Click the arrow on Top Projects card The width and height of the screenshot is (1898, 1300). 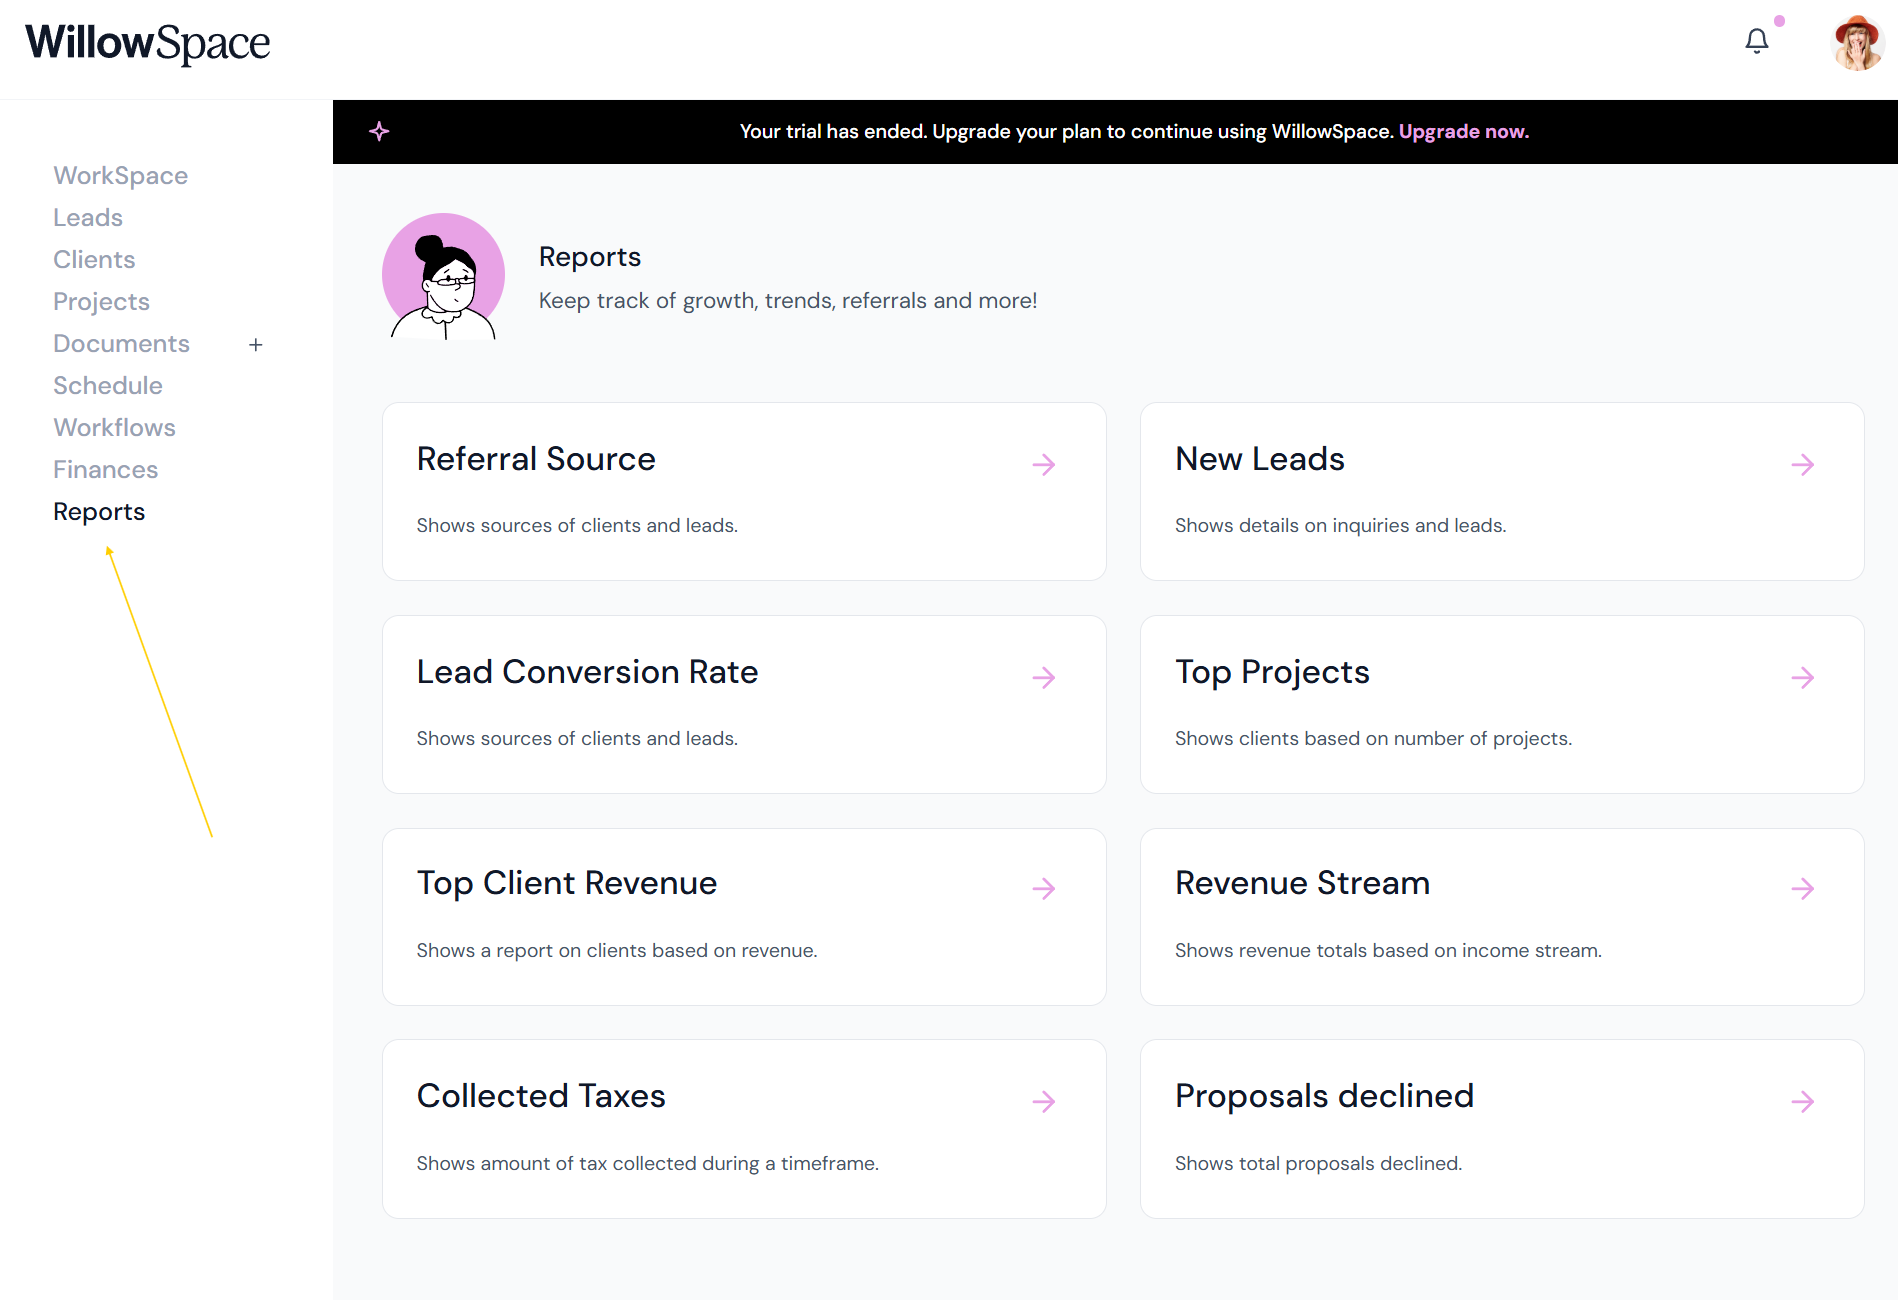1802,677
